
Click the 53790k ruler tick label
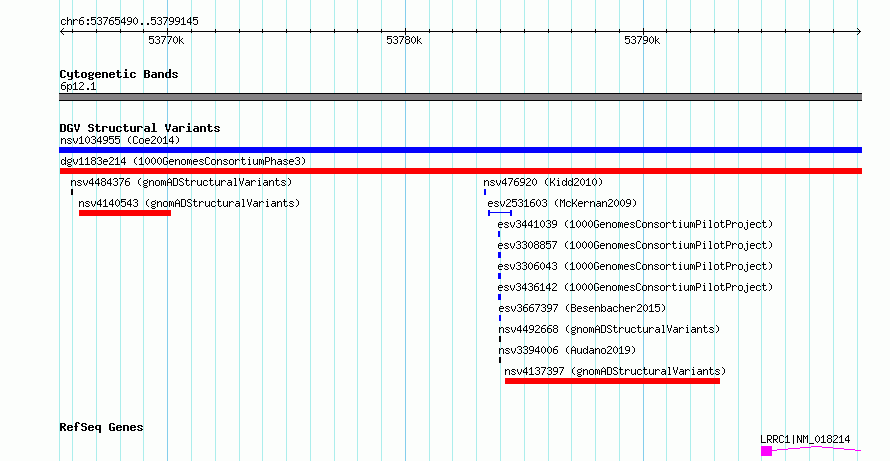coord(642,40)
